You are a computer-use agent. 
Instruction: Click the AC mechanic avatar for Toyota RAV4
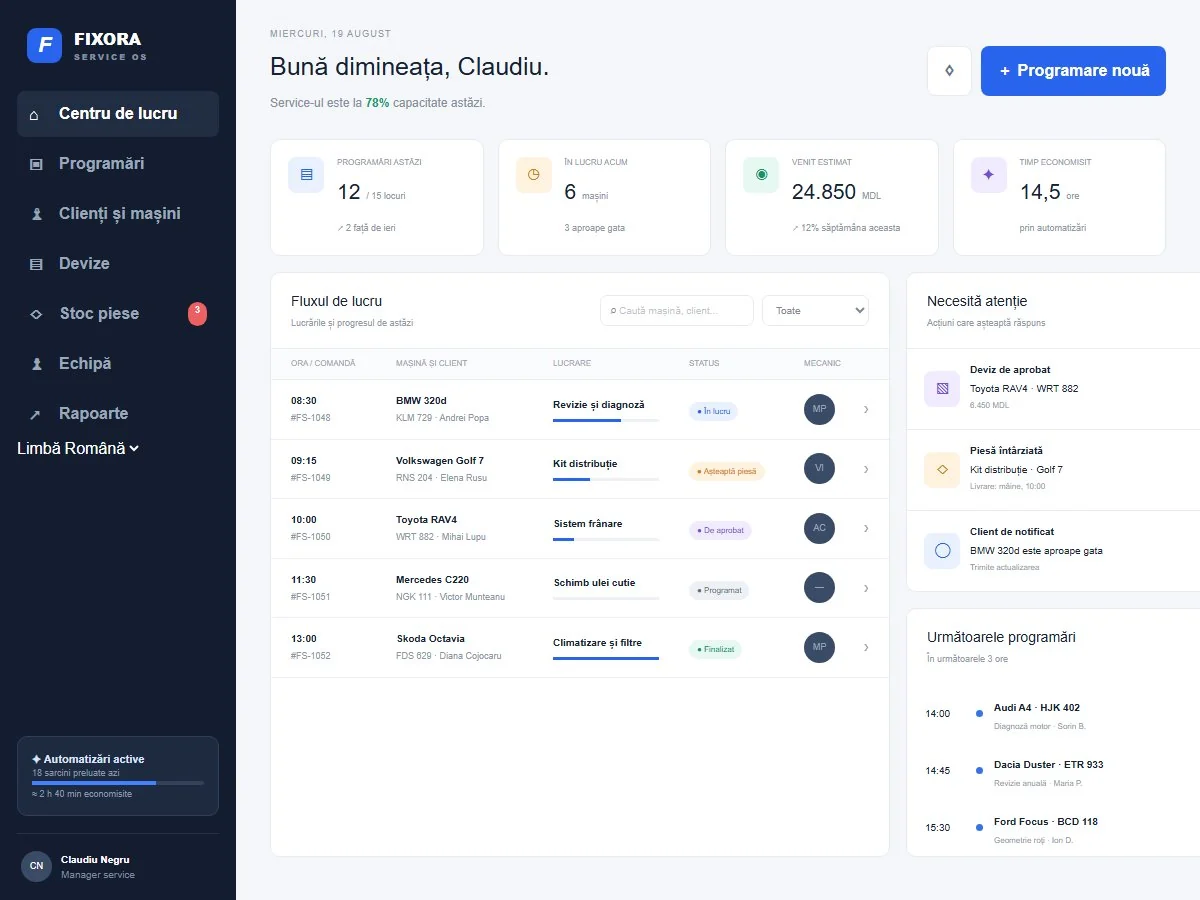point(819,528)
